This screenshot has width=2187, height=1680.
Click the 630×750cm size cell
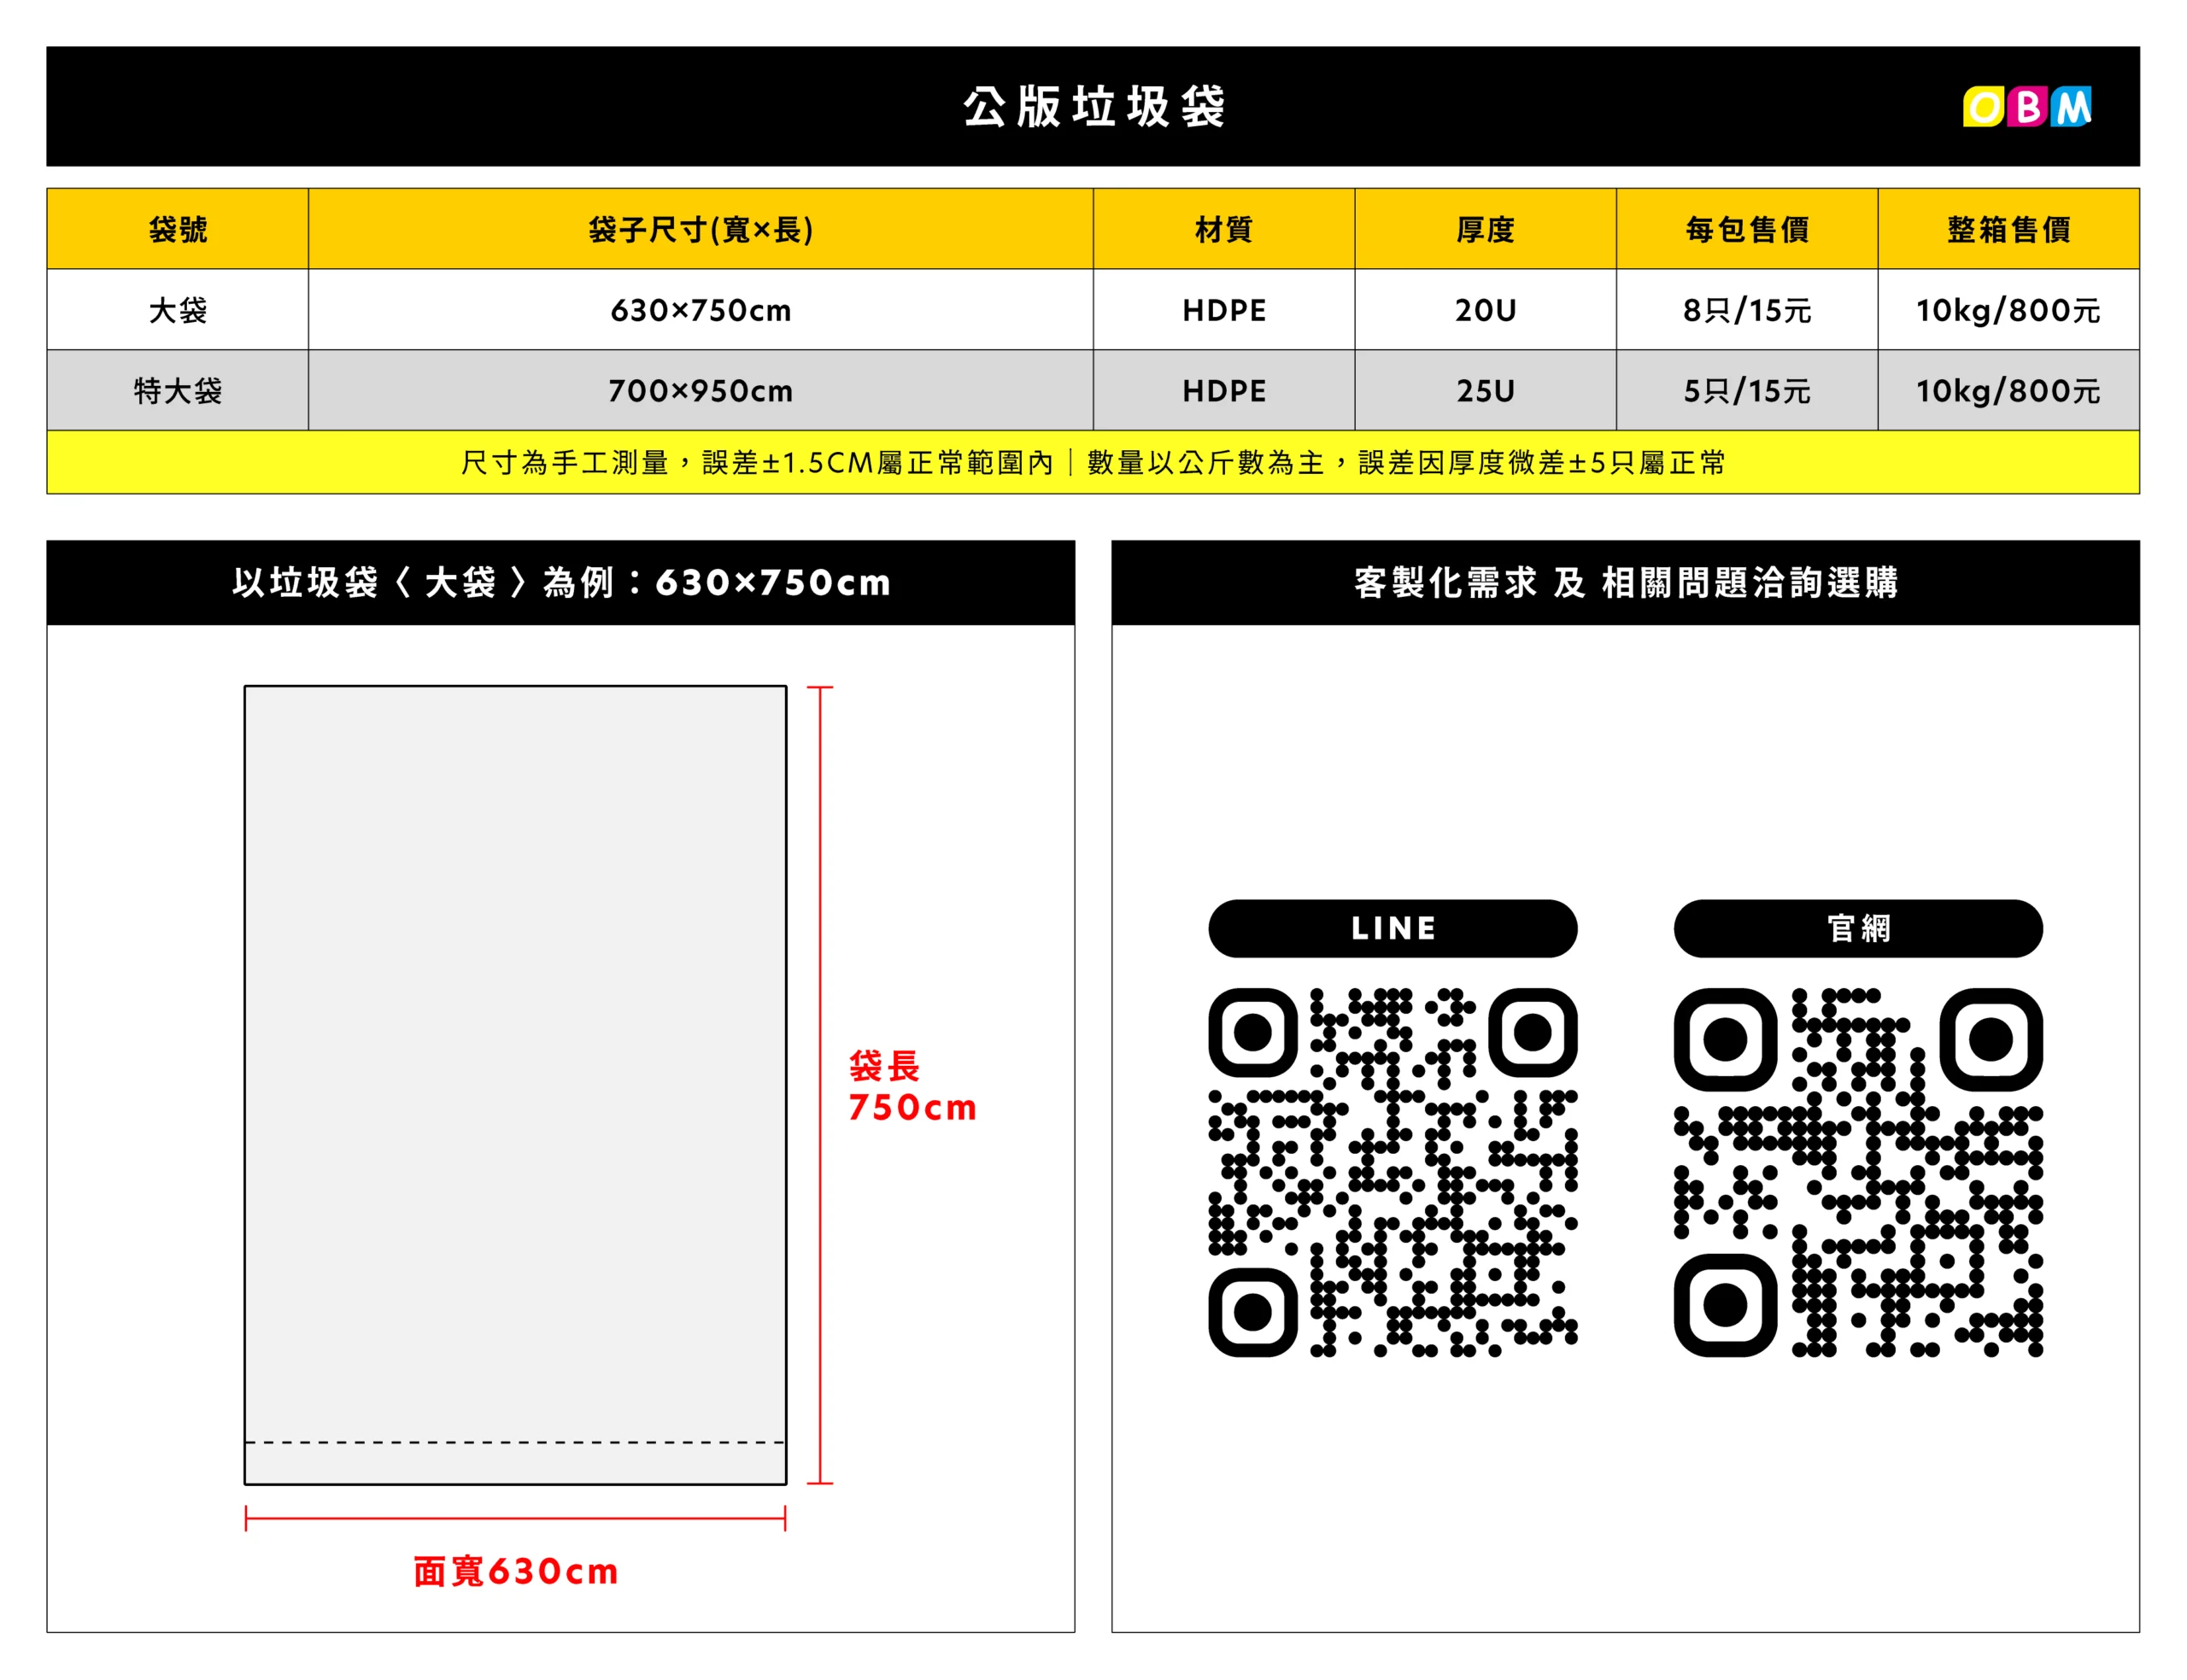(700, 310)
